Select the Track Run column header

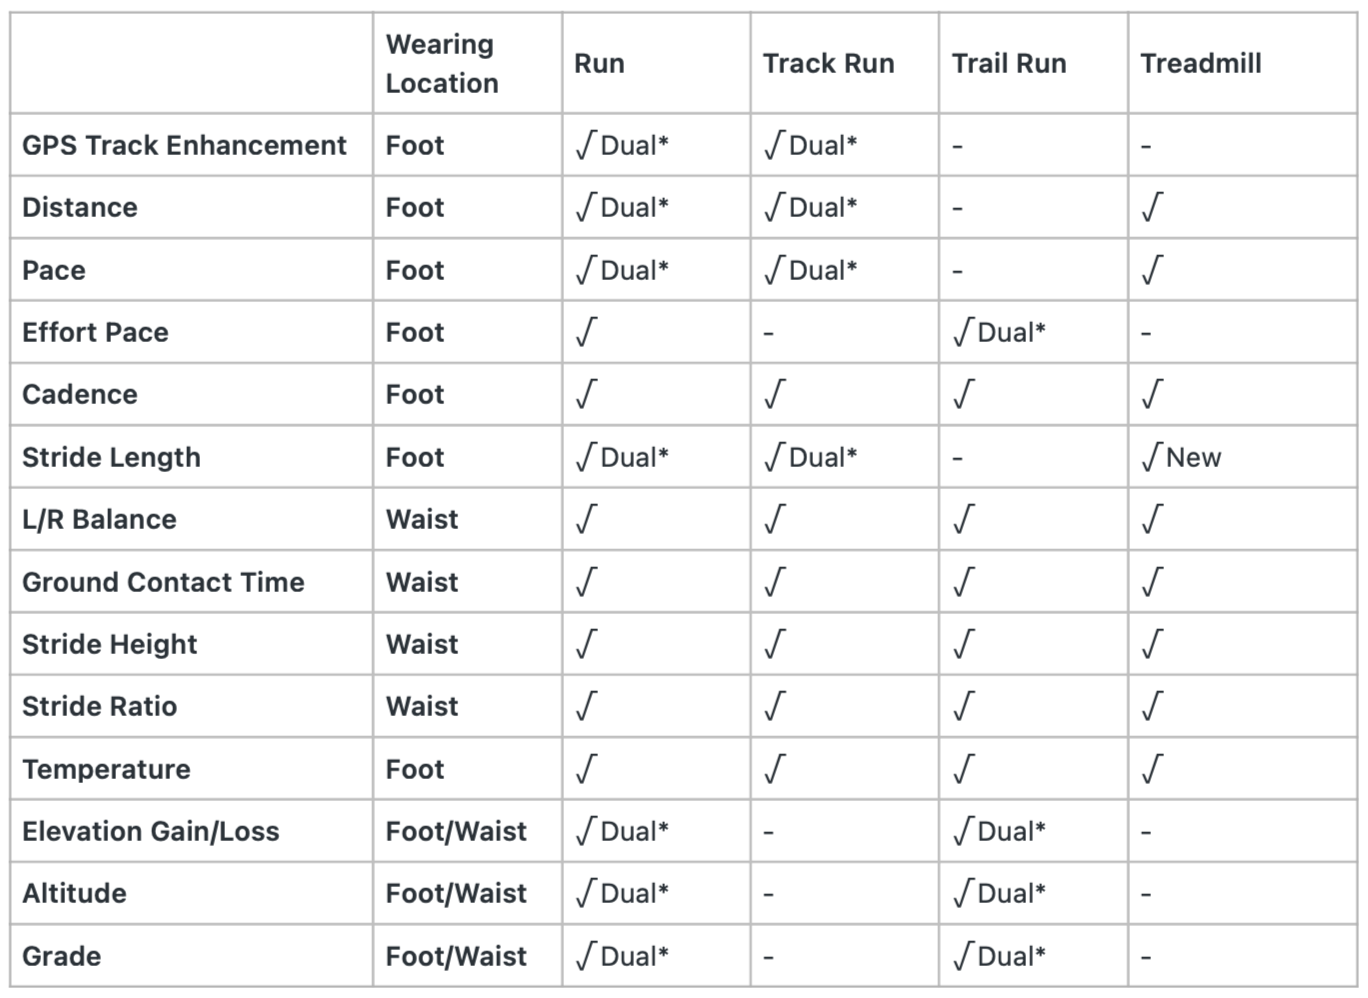coord(828,63)
